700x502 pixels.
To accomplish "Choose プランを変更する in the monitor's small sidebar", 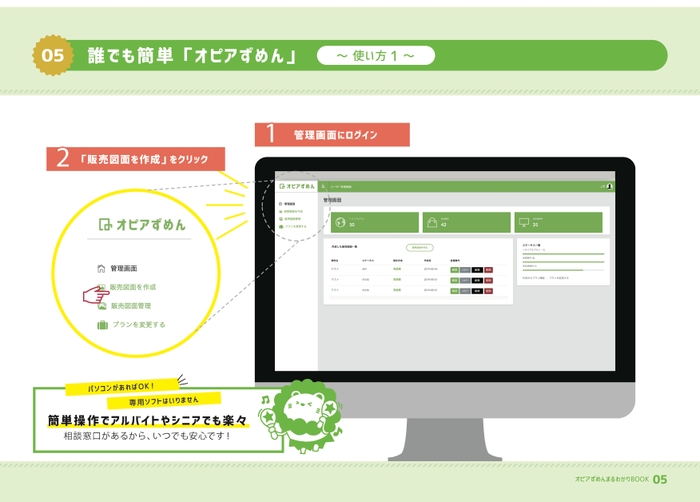I will (x=293, y=226).
